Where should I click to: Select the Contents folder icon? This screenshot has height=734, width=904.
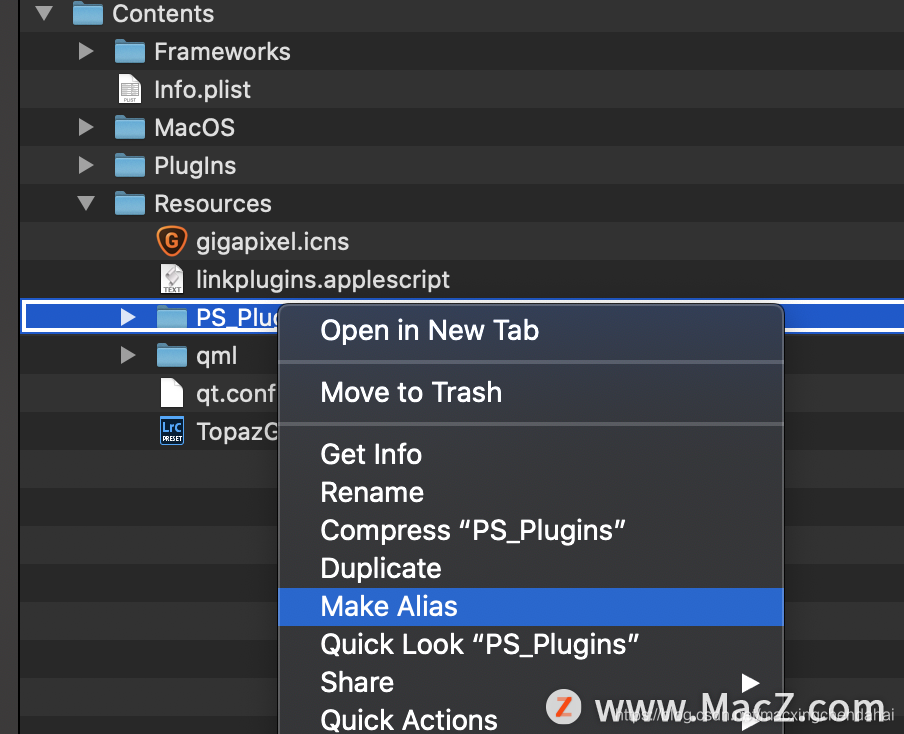pos(88,13)
